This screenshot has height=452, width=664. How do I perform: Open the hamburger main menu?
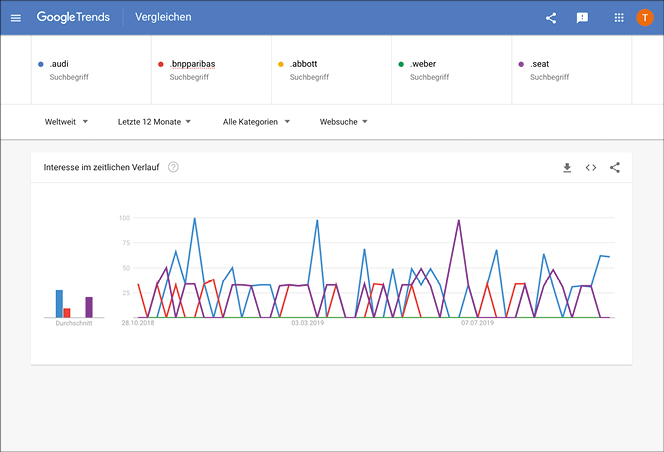[16, 18]
